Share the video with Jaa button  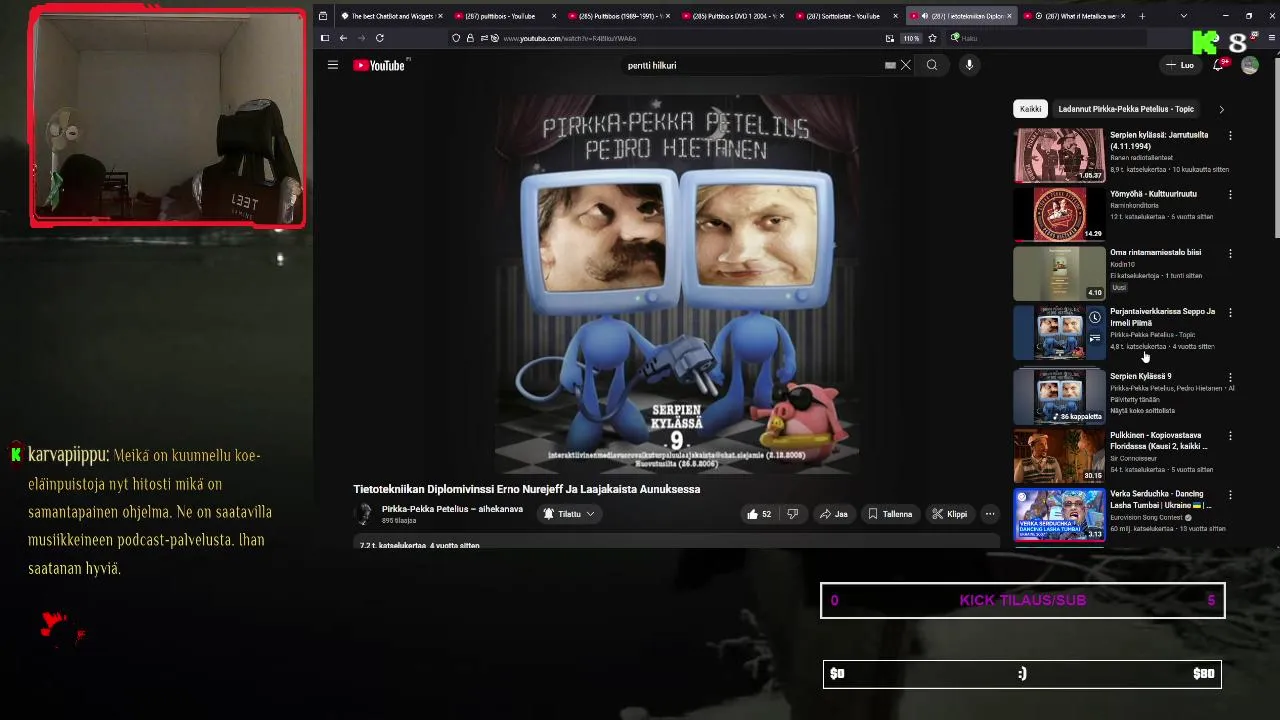click(834, 514)
